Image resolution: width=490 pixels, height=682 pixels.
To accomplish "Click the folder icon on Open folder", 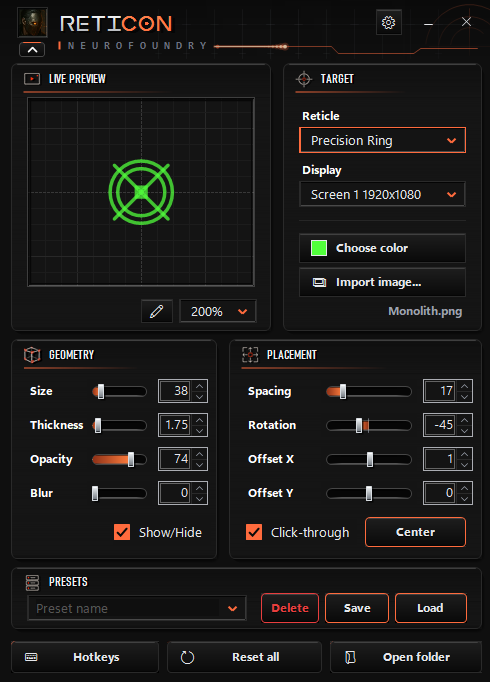I will [350, 657].
